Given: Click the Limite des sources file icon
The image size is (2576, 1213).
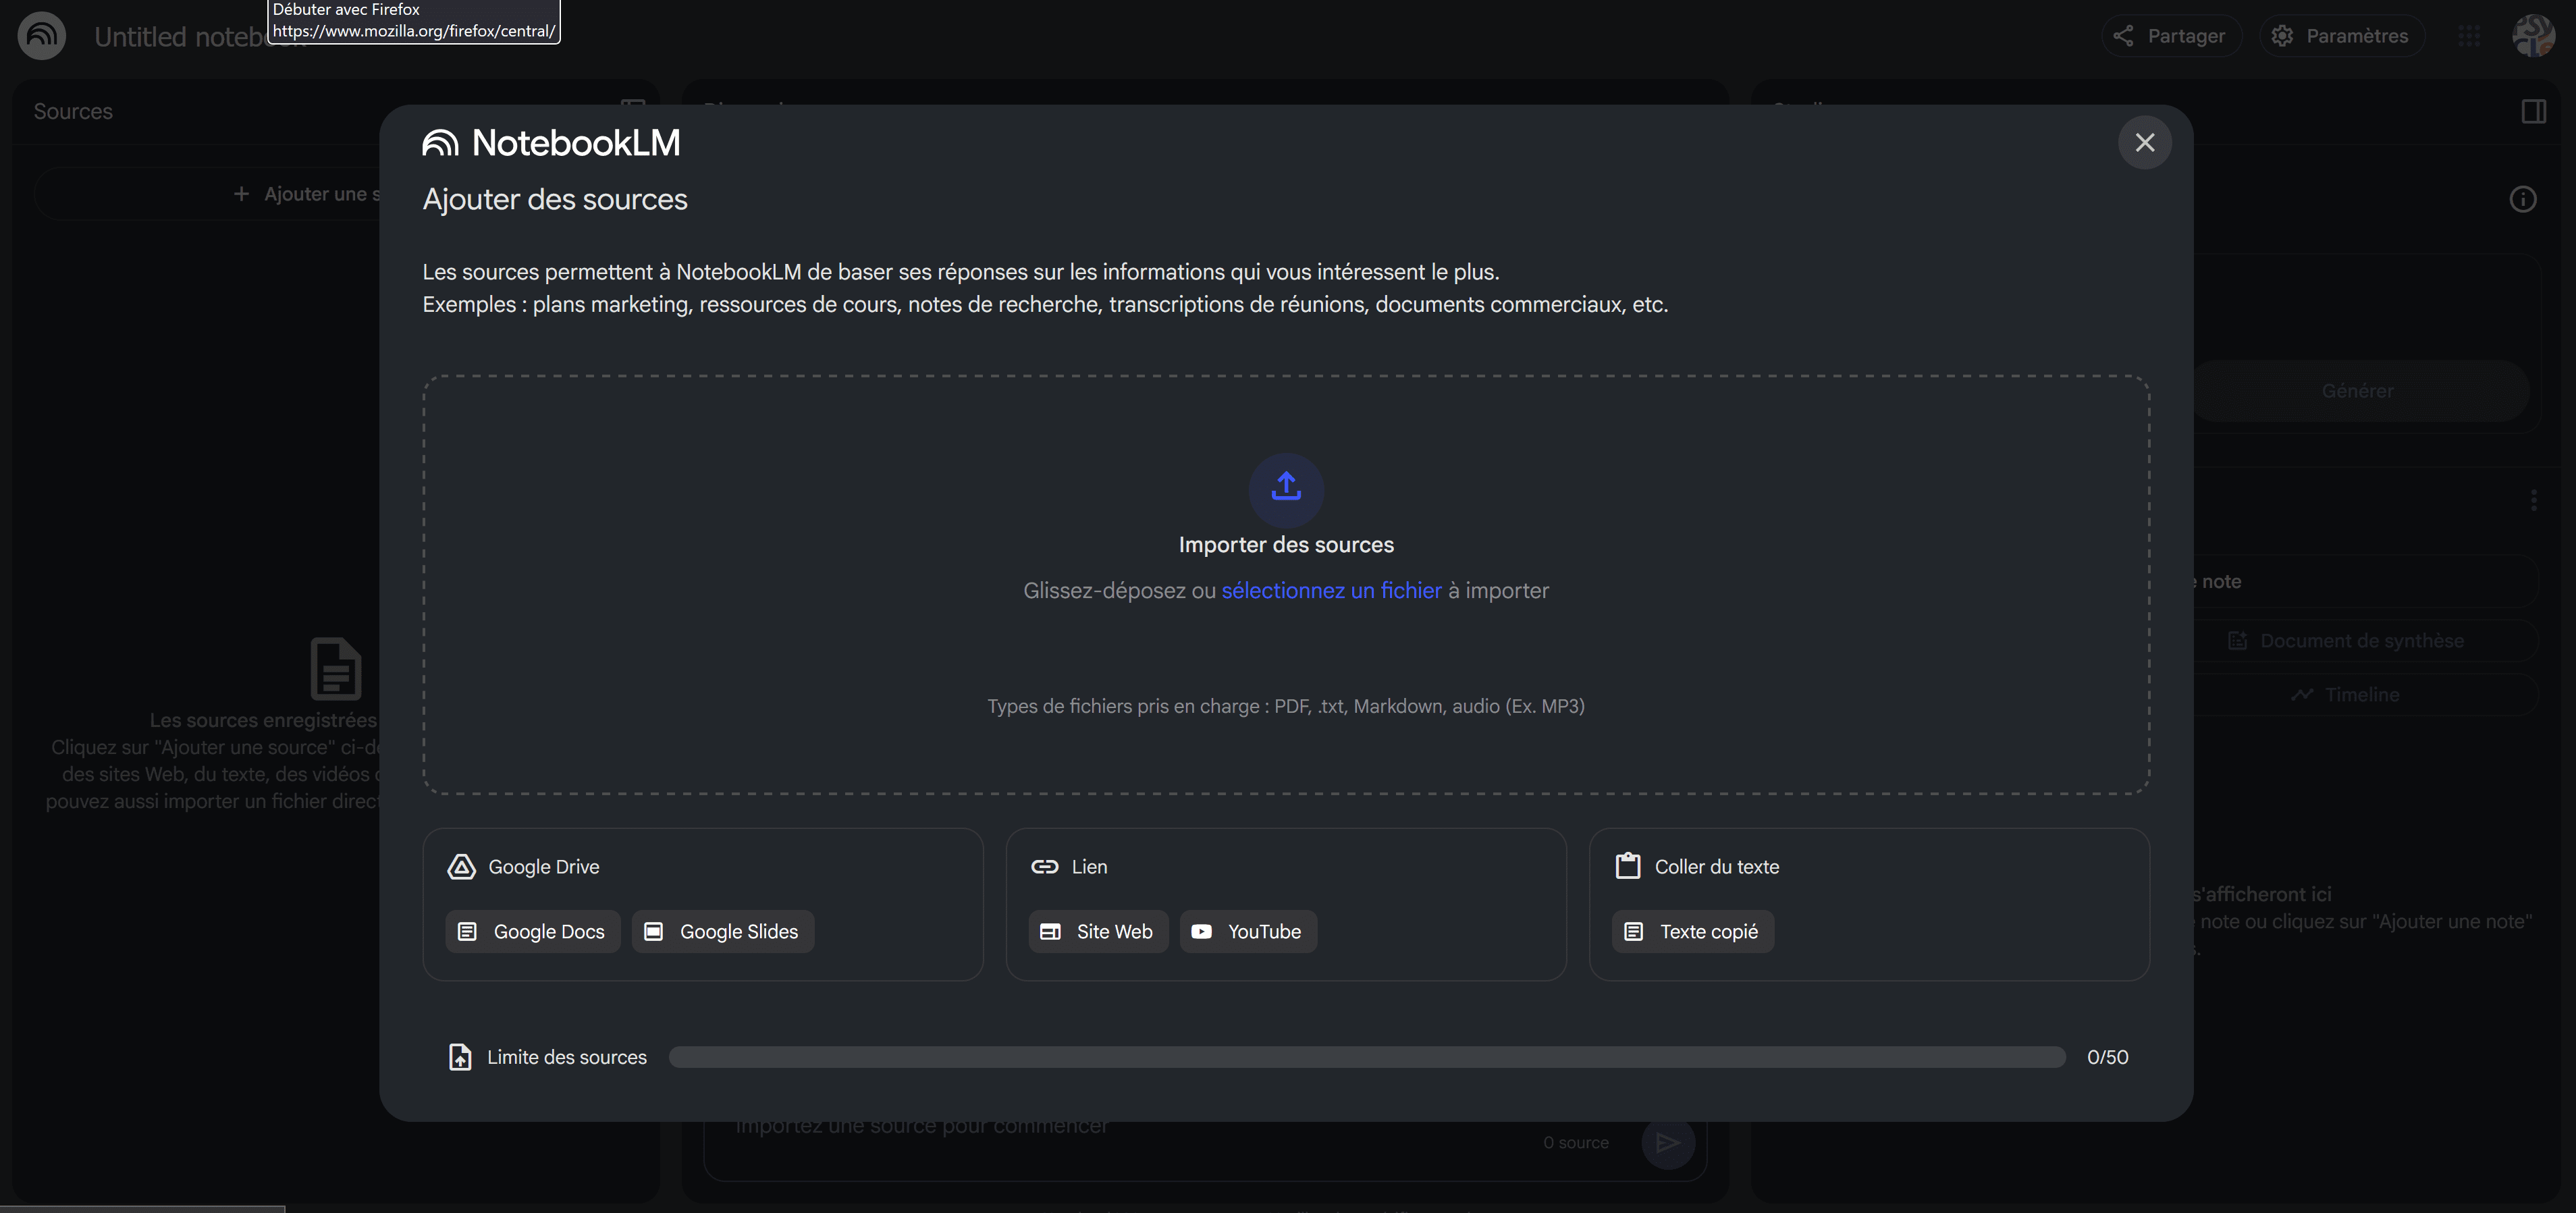Looking at the screenshot, I should point(460,1057).
